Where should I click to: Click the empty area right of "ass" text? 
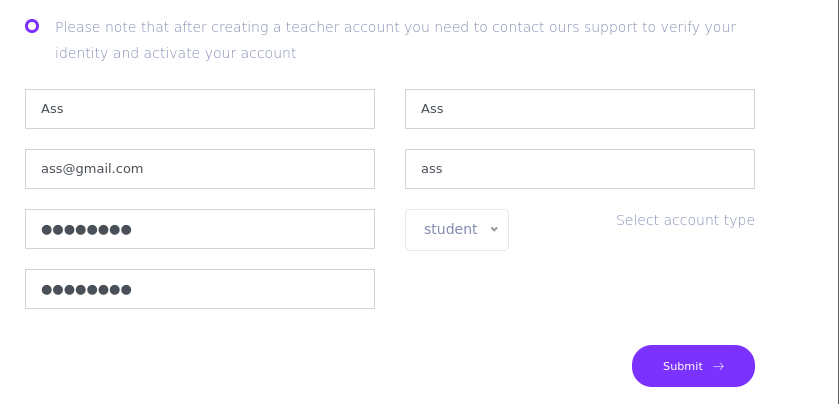click(x=600, y=169)
